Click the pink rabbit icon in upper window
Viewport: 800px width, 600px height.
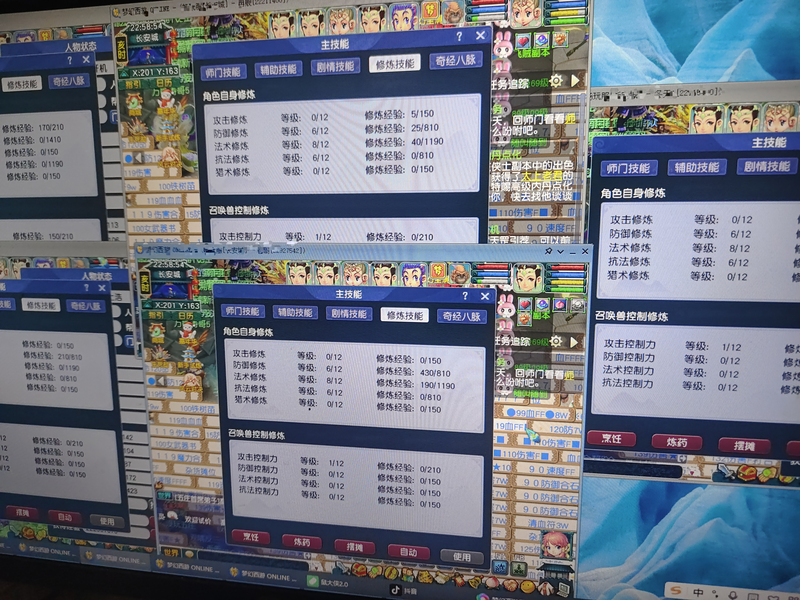click(x=503, y=46)
